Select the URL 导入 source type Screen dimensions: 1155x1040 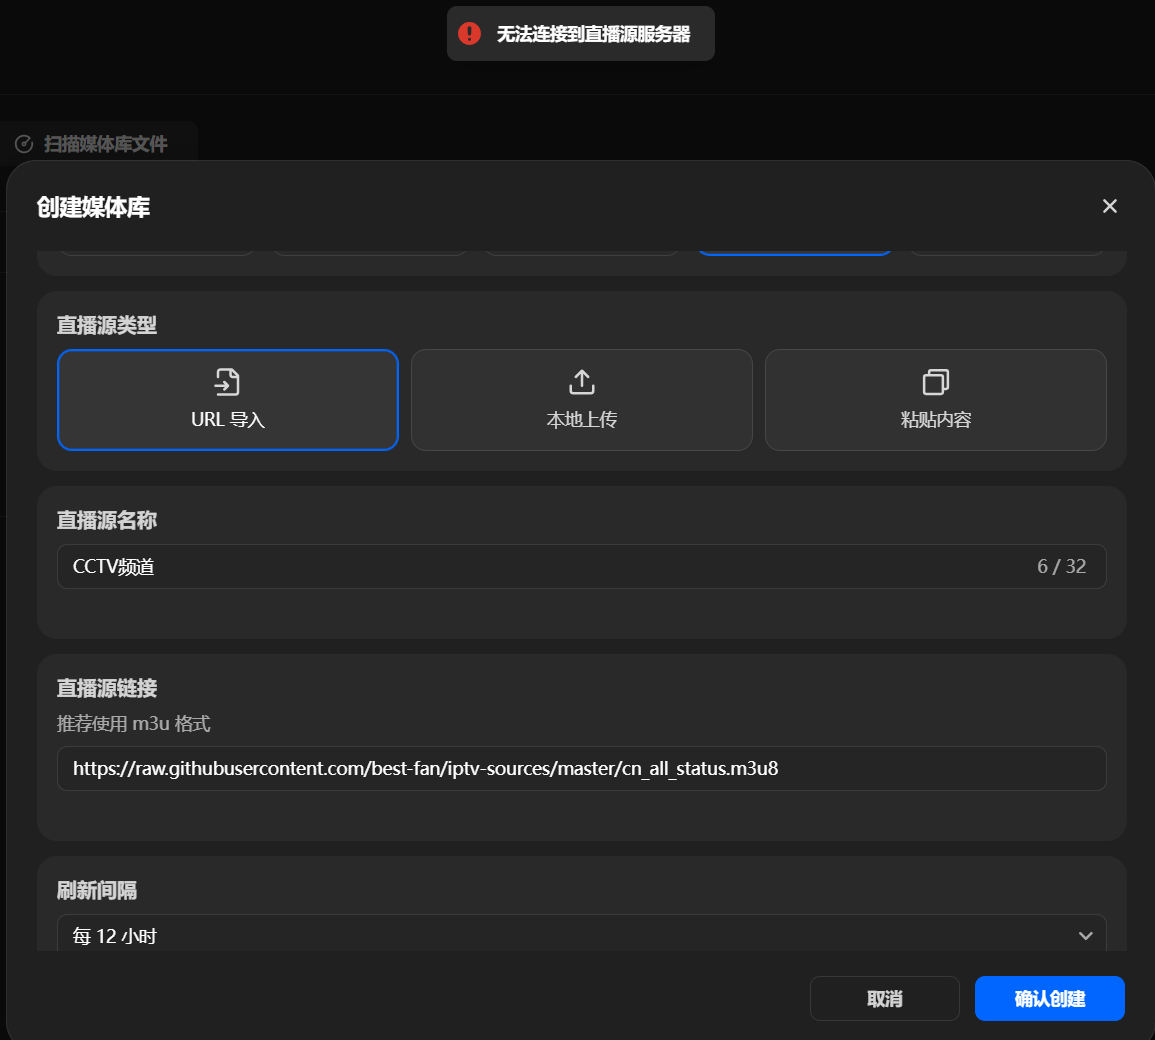pyautogui.click(x=228, y=400)
